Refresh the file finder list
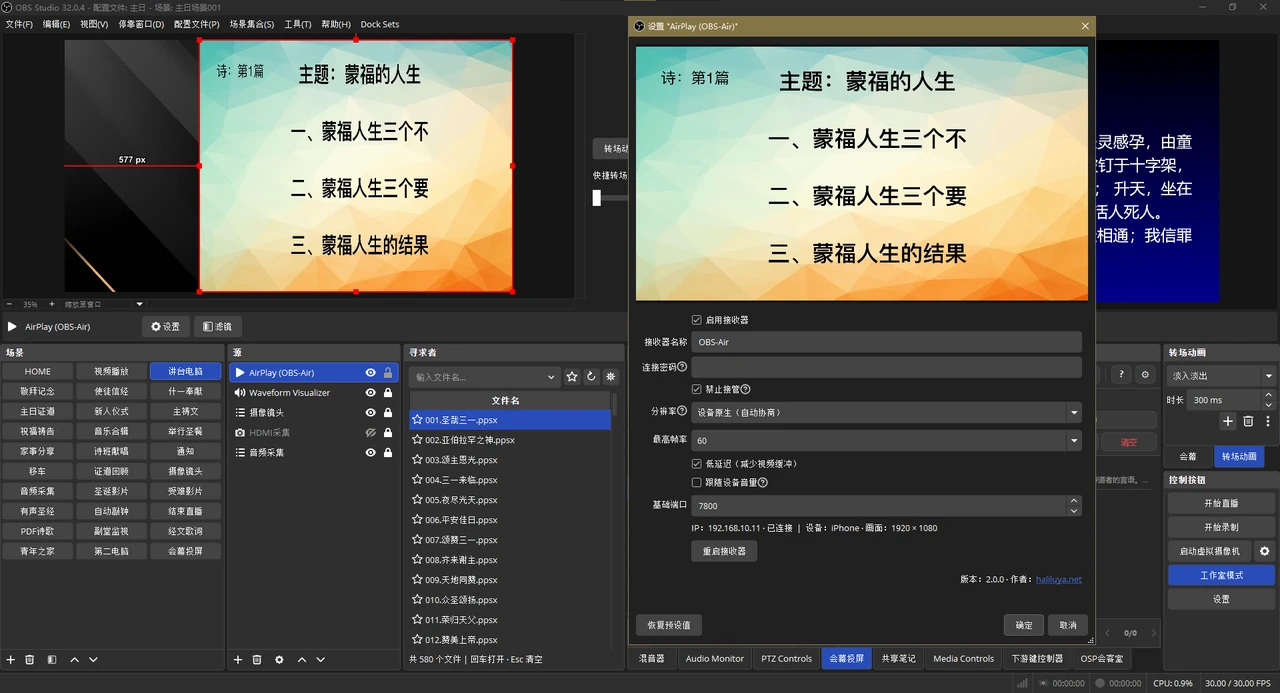1280x693 pixels. (591, 377)
